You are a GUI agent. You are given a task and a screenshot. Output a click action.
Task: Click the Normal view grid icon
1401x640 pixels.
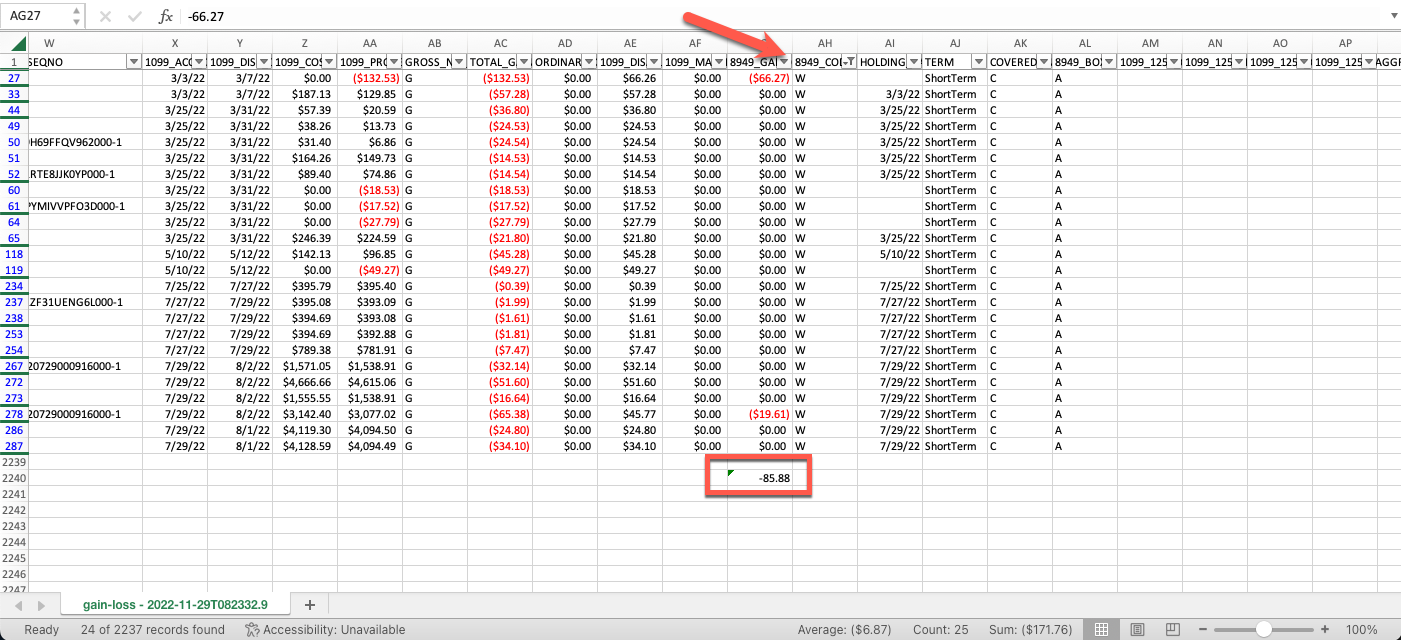[x=1101, y=630]
